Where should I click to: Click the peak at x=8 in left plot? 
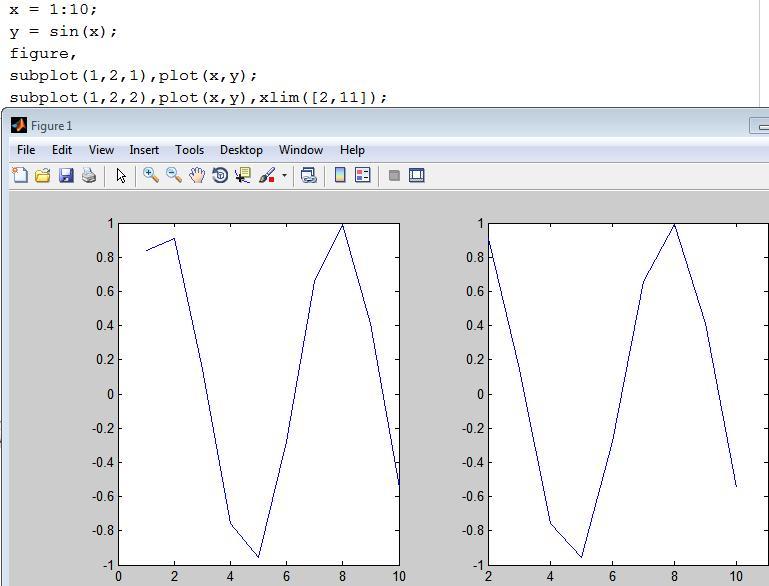tap(342, 225)
